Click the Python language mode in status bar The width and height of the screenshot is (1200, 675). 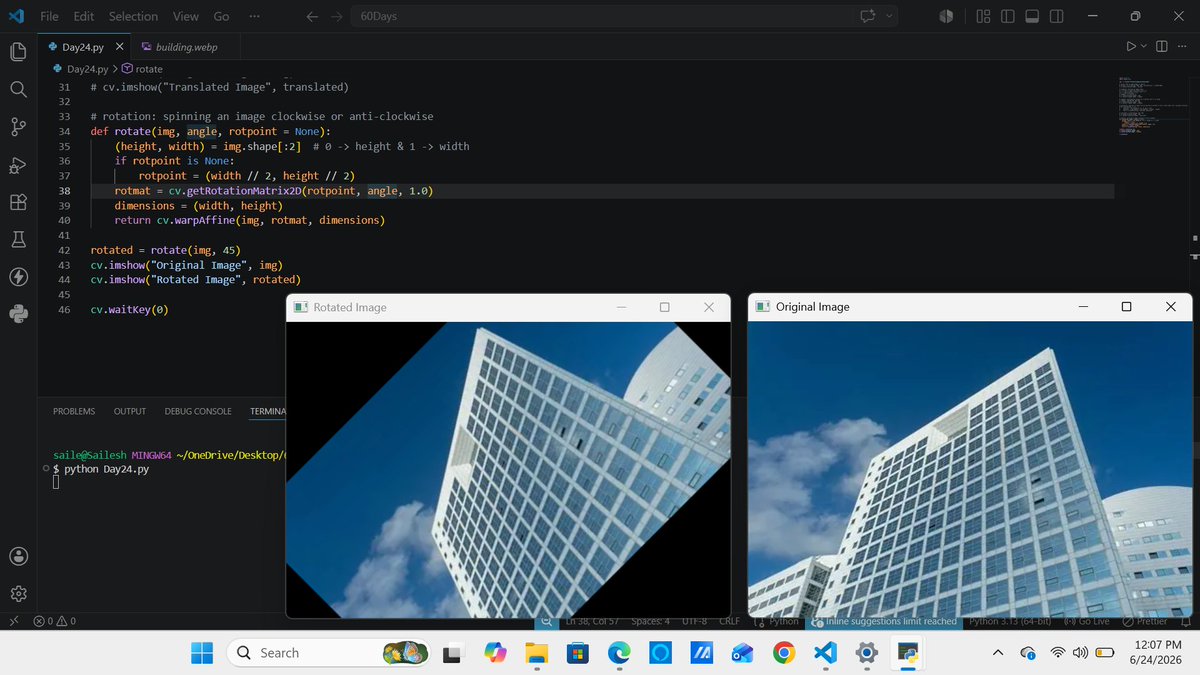(784, 621)
